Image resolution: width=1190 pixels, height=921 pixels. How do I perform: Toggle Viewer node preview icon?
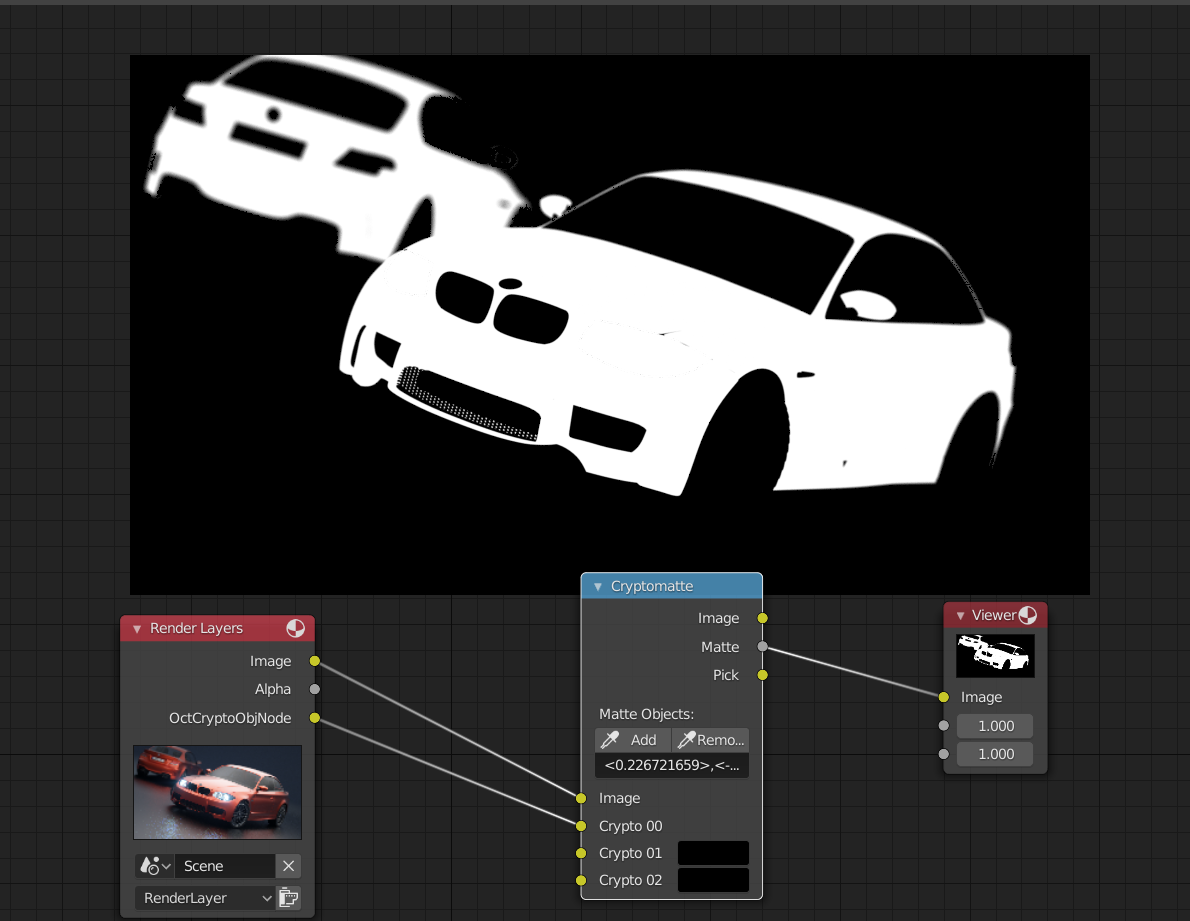tap(1028, 615)
